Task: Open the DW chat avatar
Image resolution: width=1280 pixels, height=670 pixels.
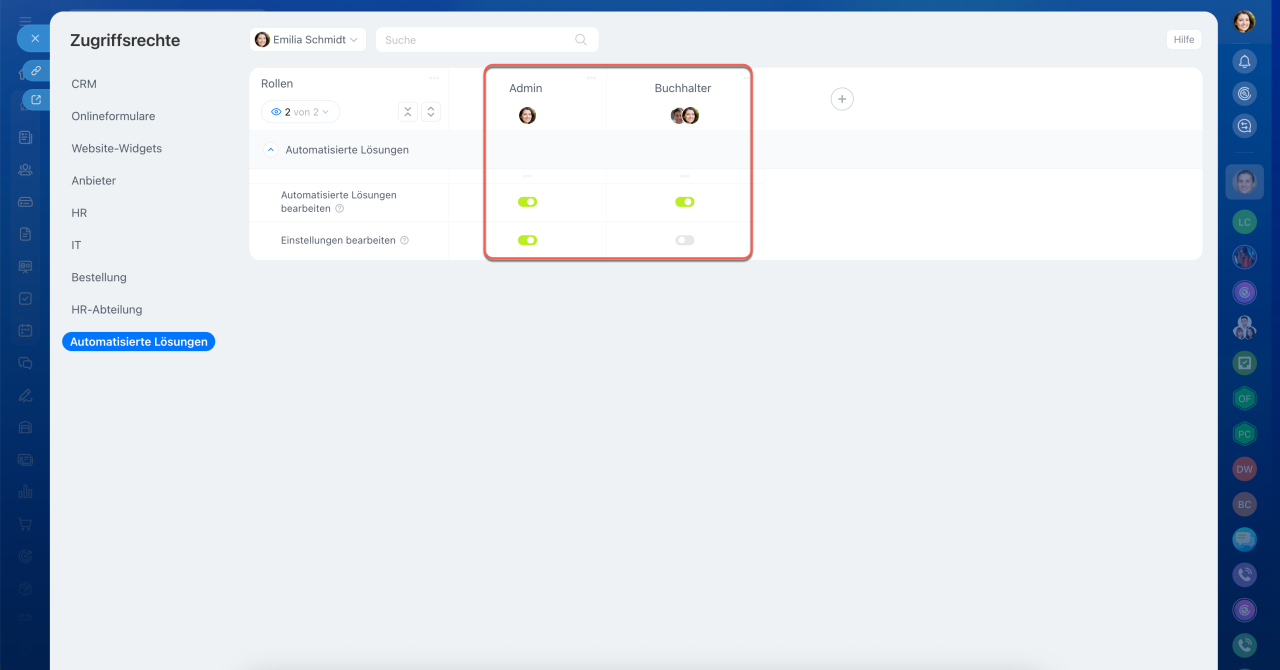Action: pos(1244,469)
